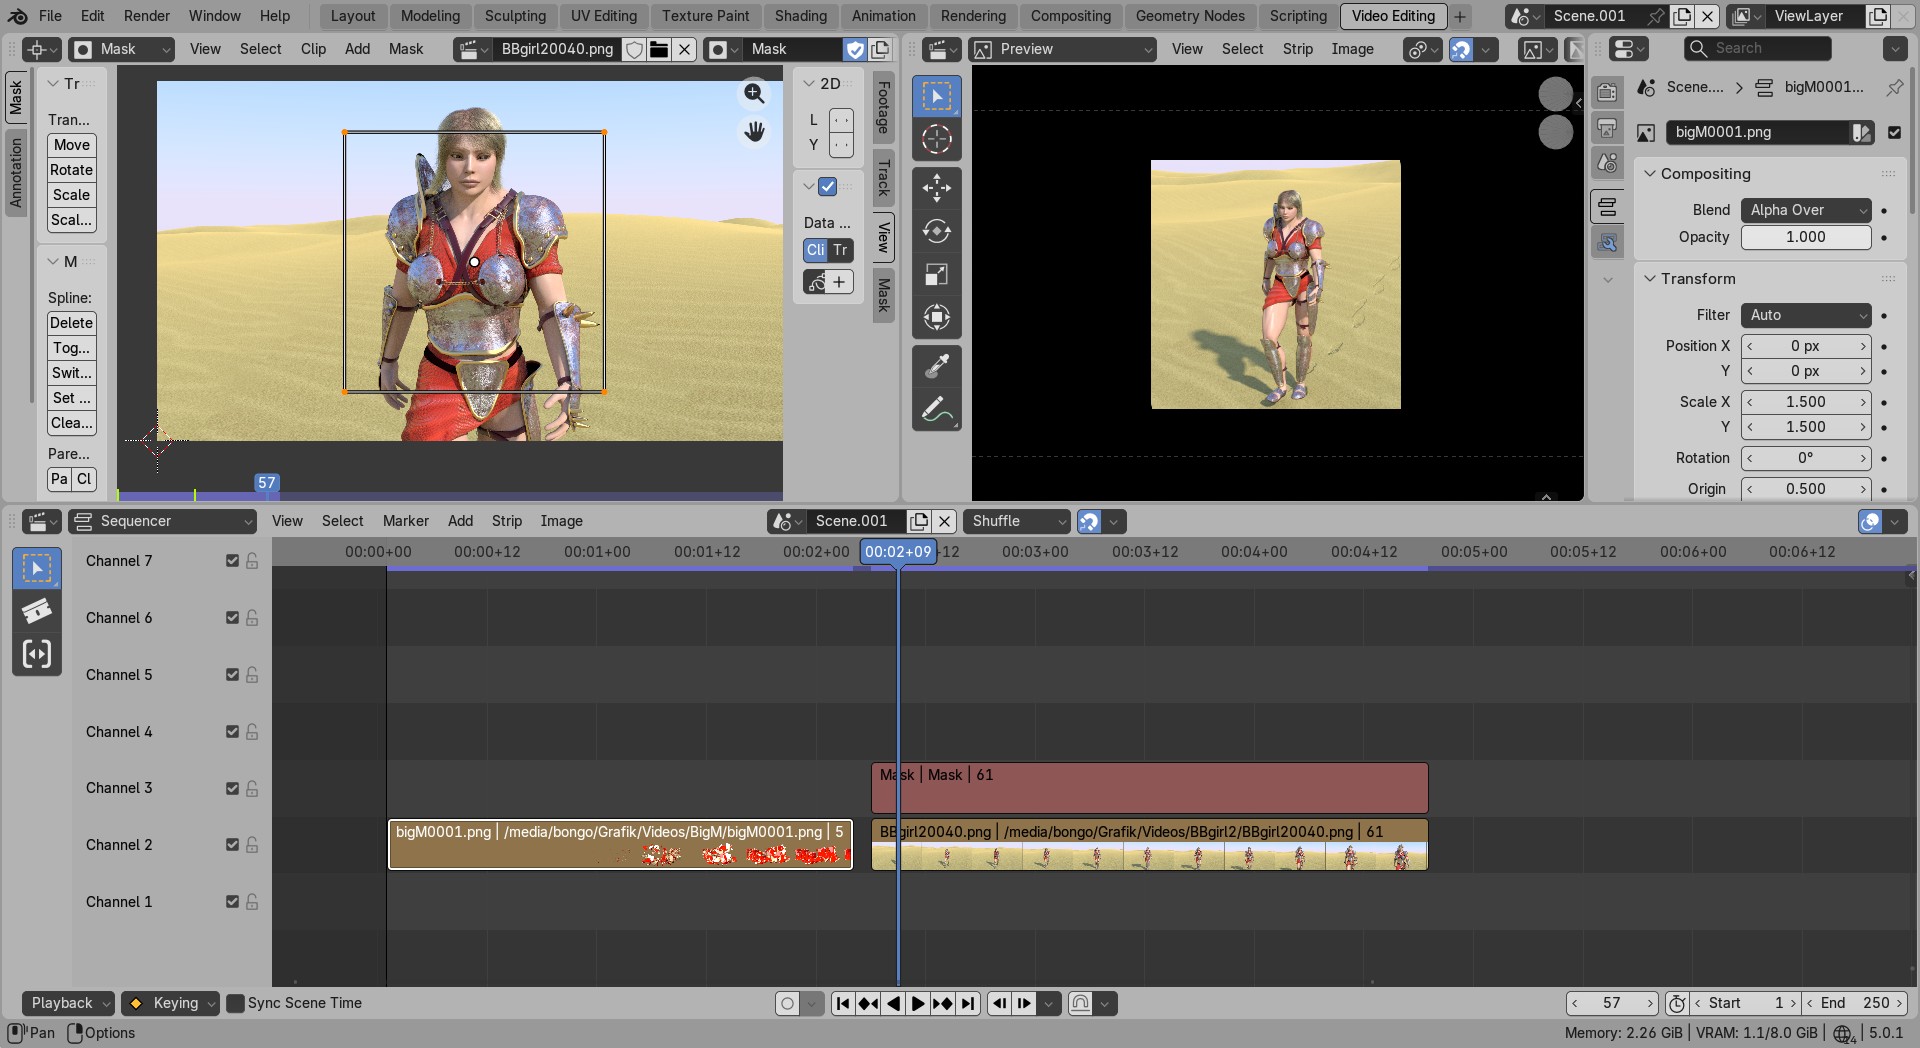Click the 2D Cursor tool in preview

[936, 140]
